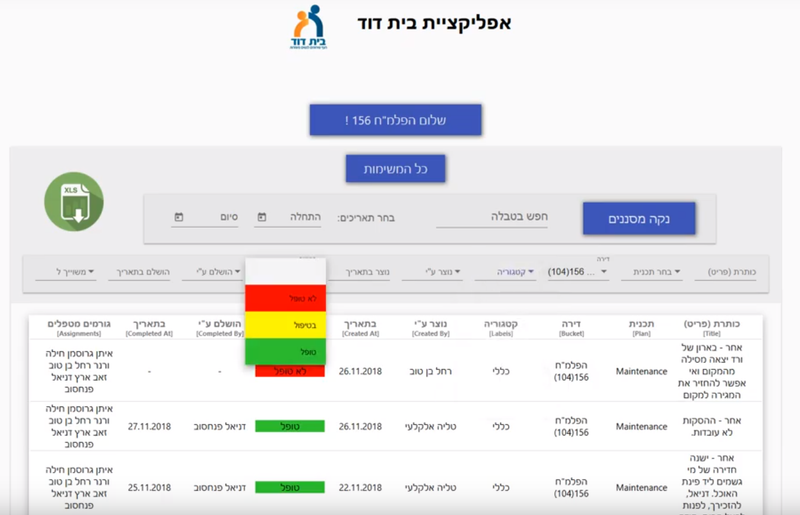The image size is (800, 515).
Task: Click the הושלם בתאריך filter field
Action: [139, 272]
